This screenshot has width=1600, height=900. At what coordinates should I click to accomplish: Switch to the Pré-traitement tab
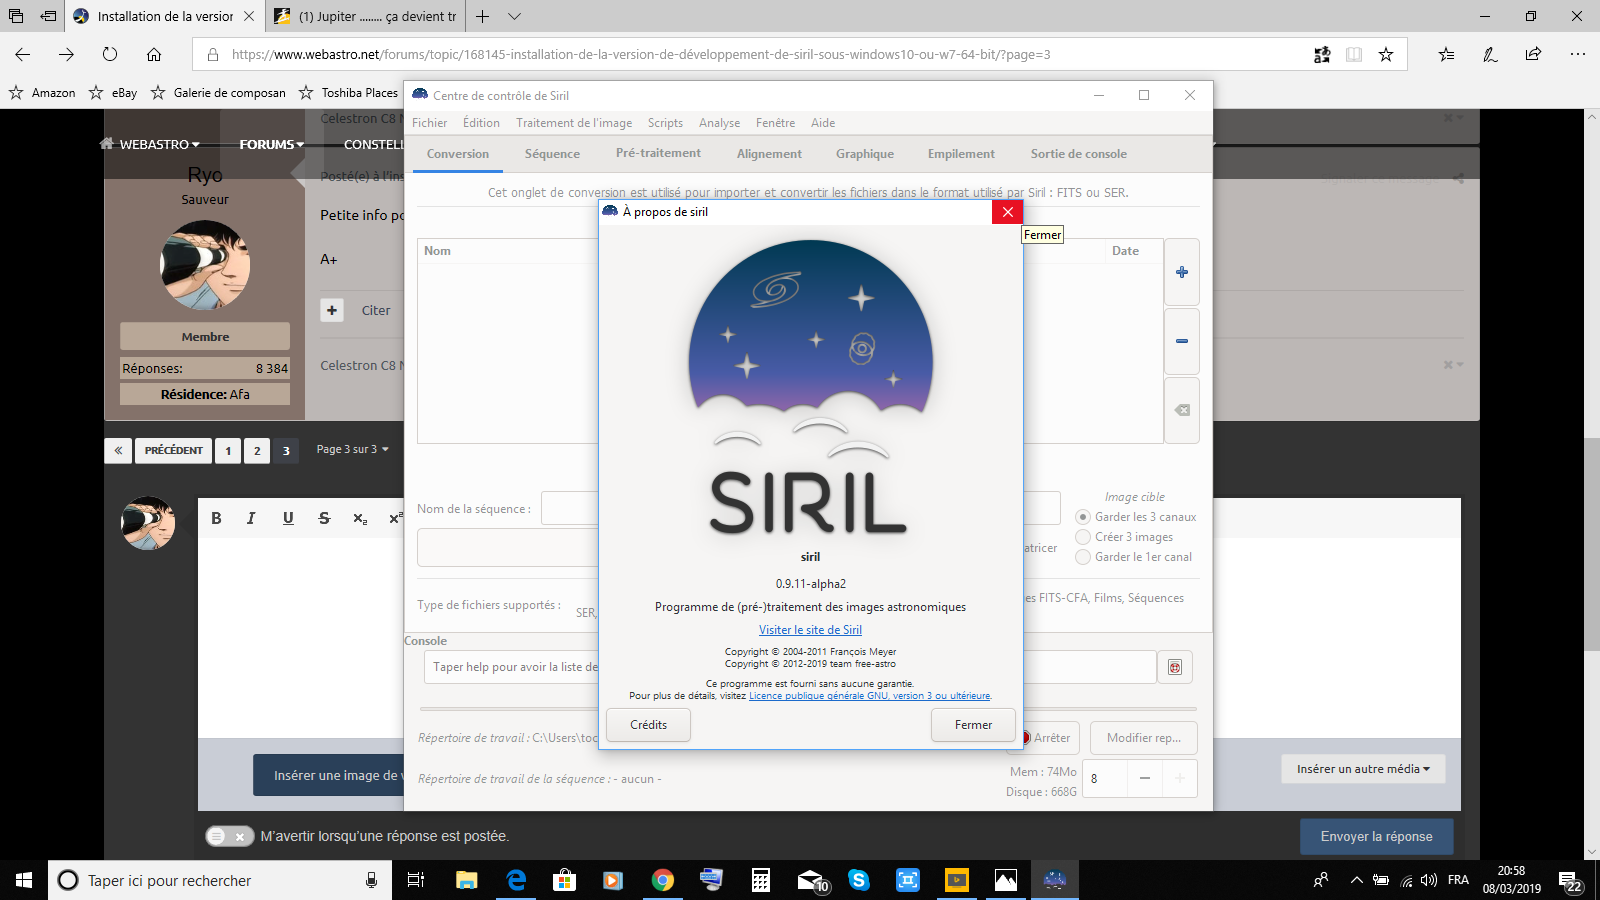[658, 154]
